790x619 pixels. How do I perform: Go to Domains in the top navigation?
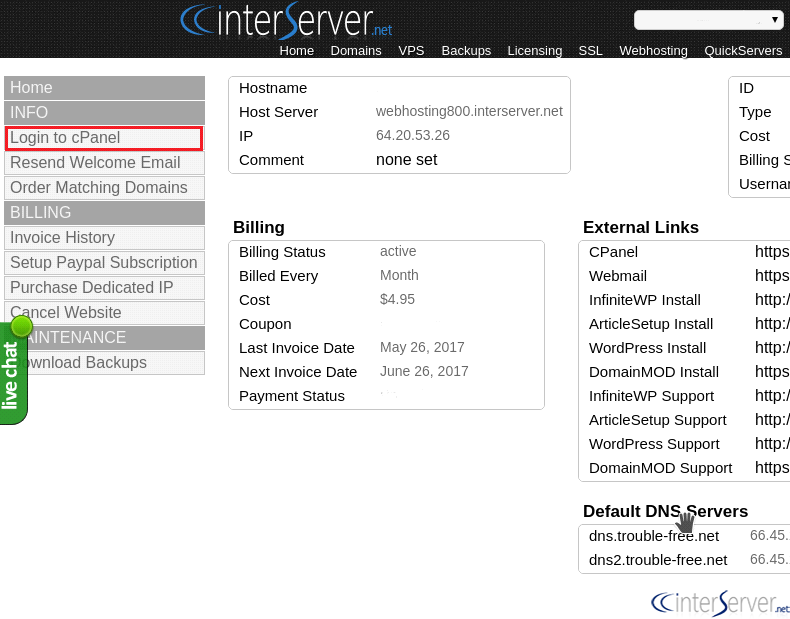356,50
